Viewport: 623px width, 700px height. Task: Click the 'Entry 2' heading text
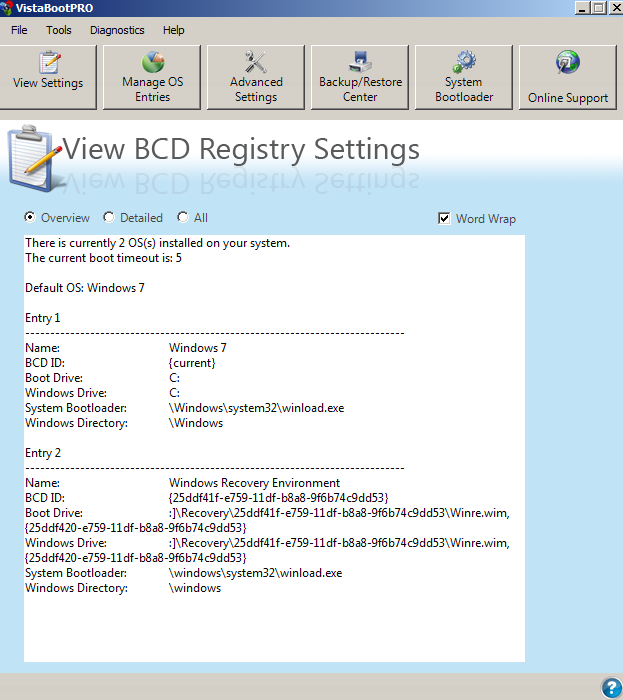[43, 453]
